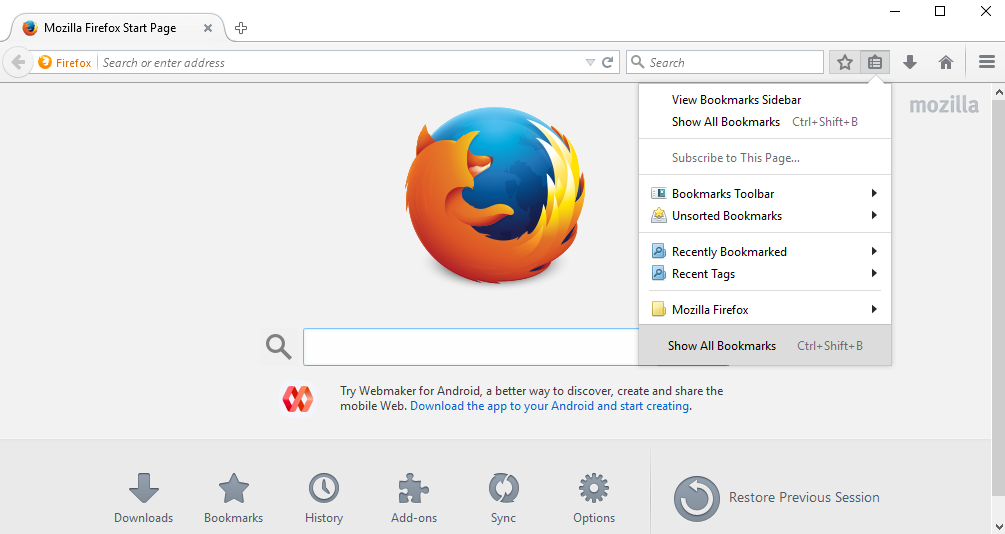Open the hamburger menu button
Viewport: 1005px width, 534px height.
click(987, 62)
